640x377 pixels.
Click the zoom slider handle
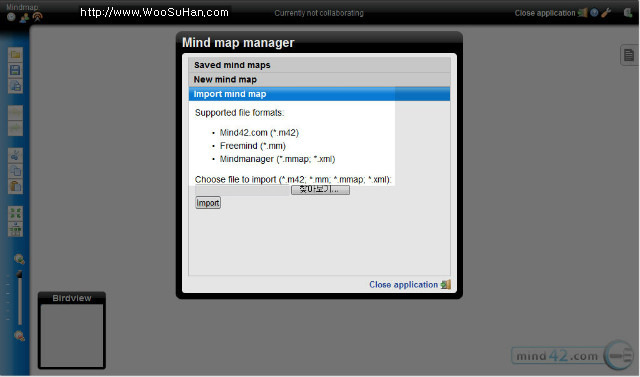[x=19, y=275]
